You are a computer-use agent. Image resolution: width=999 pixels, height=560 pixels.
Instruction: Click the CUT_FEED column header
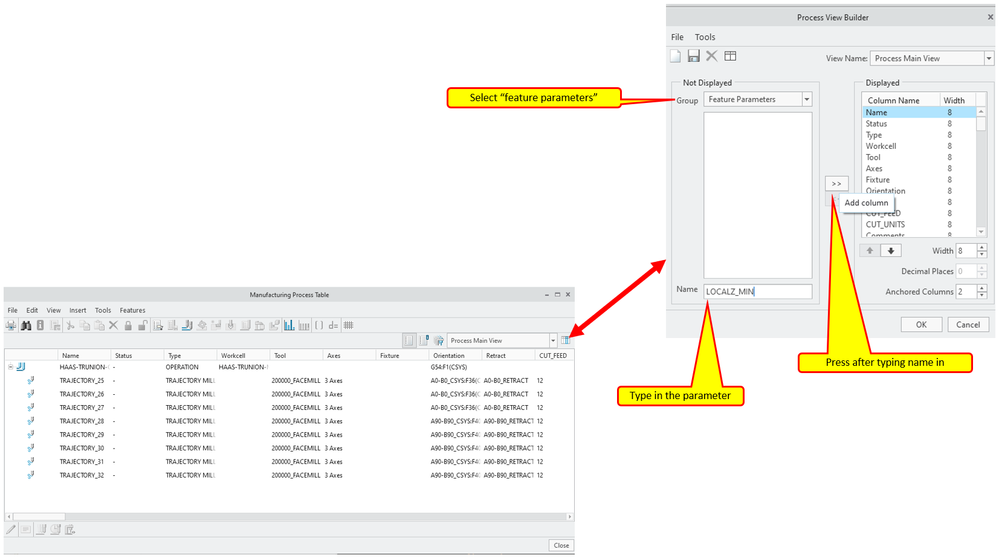coord(553,355)
